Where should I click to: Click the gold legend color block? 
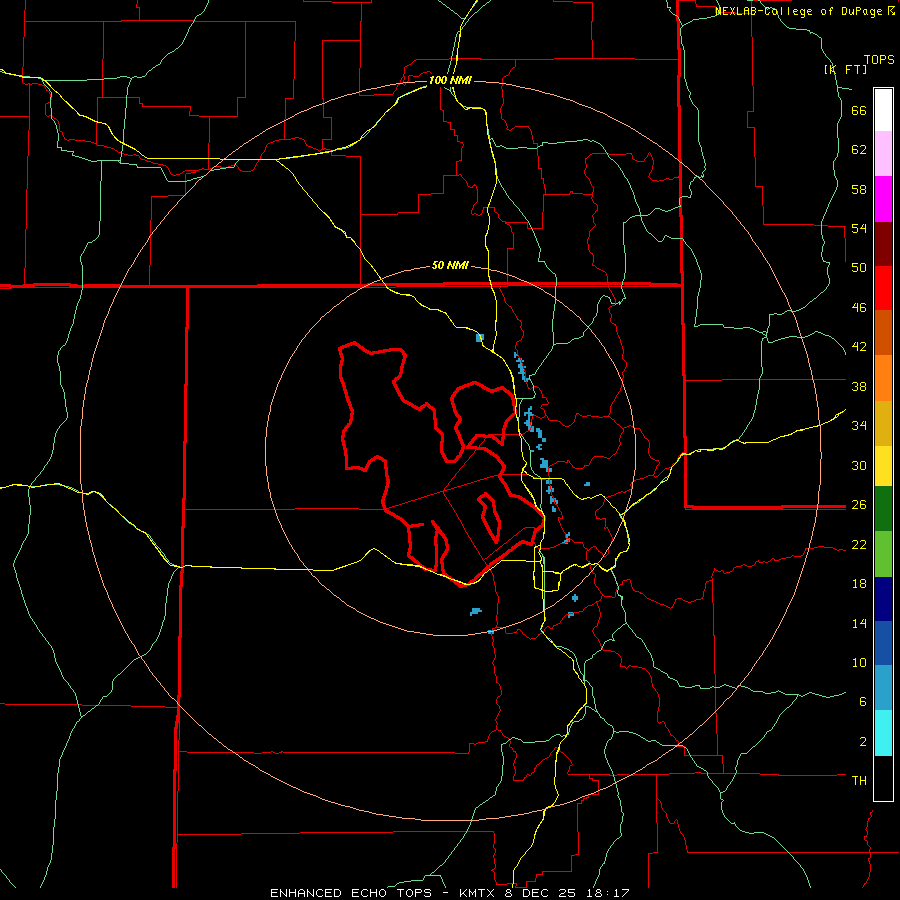883,423
